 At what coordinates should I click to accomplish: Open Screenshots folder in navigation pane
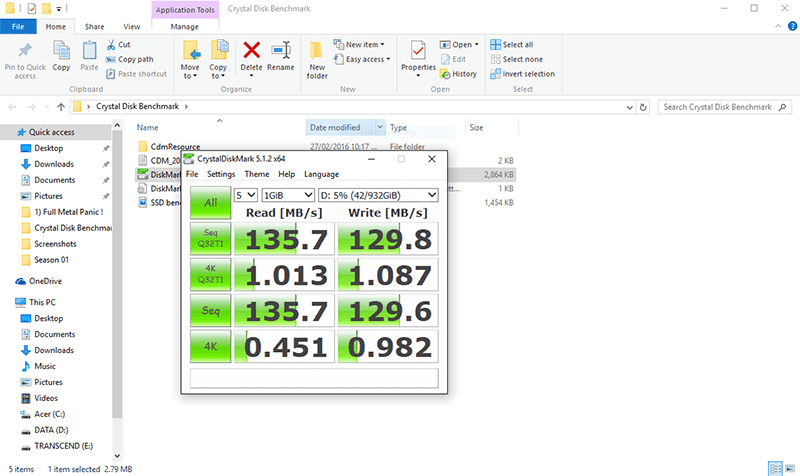tap(55, 244)
